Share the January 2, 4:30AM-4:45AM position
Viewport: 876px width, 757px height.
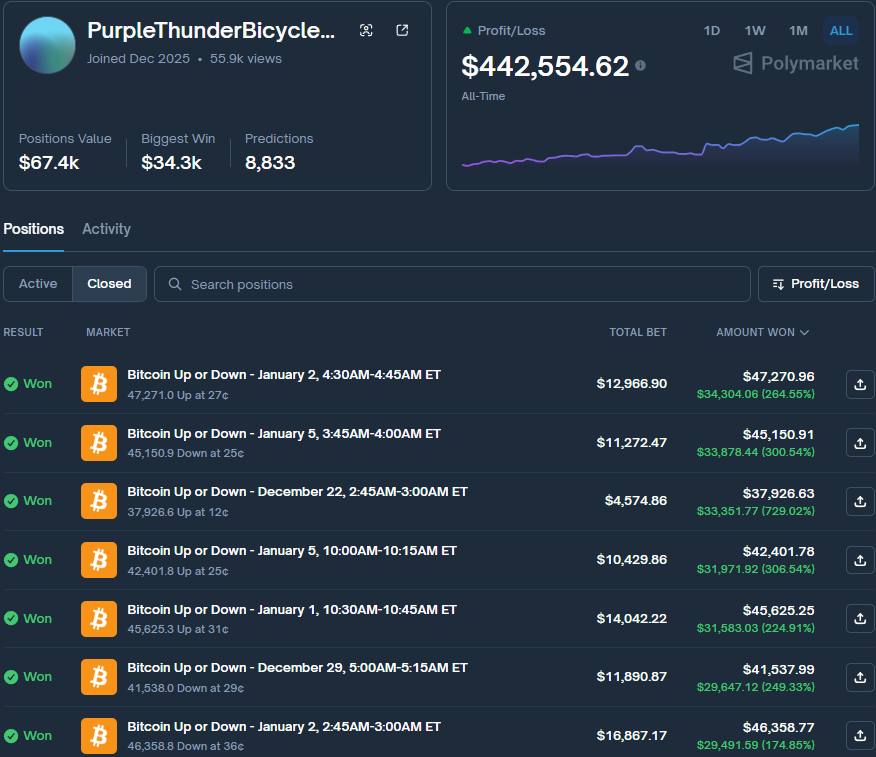pos(860,384)
